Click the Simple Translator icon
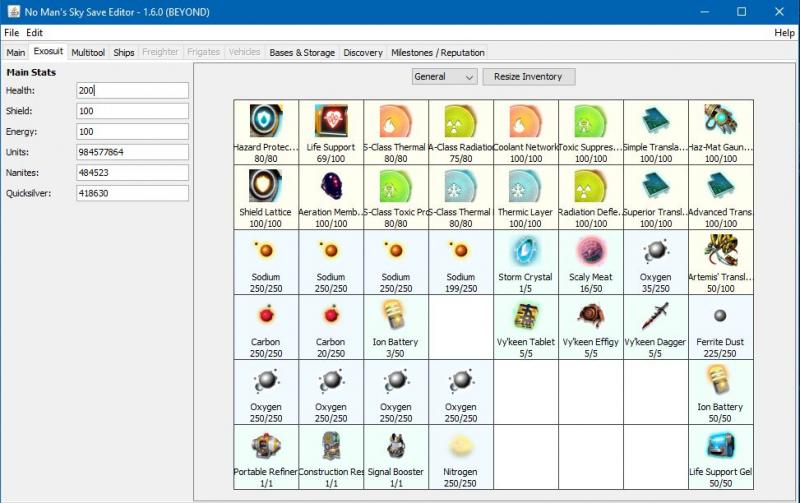Image resolution: width=800 pixels, height=503 pixels. pyautogui.click(x=656, y=121)
